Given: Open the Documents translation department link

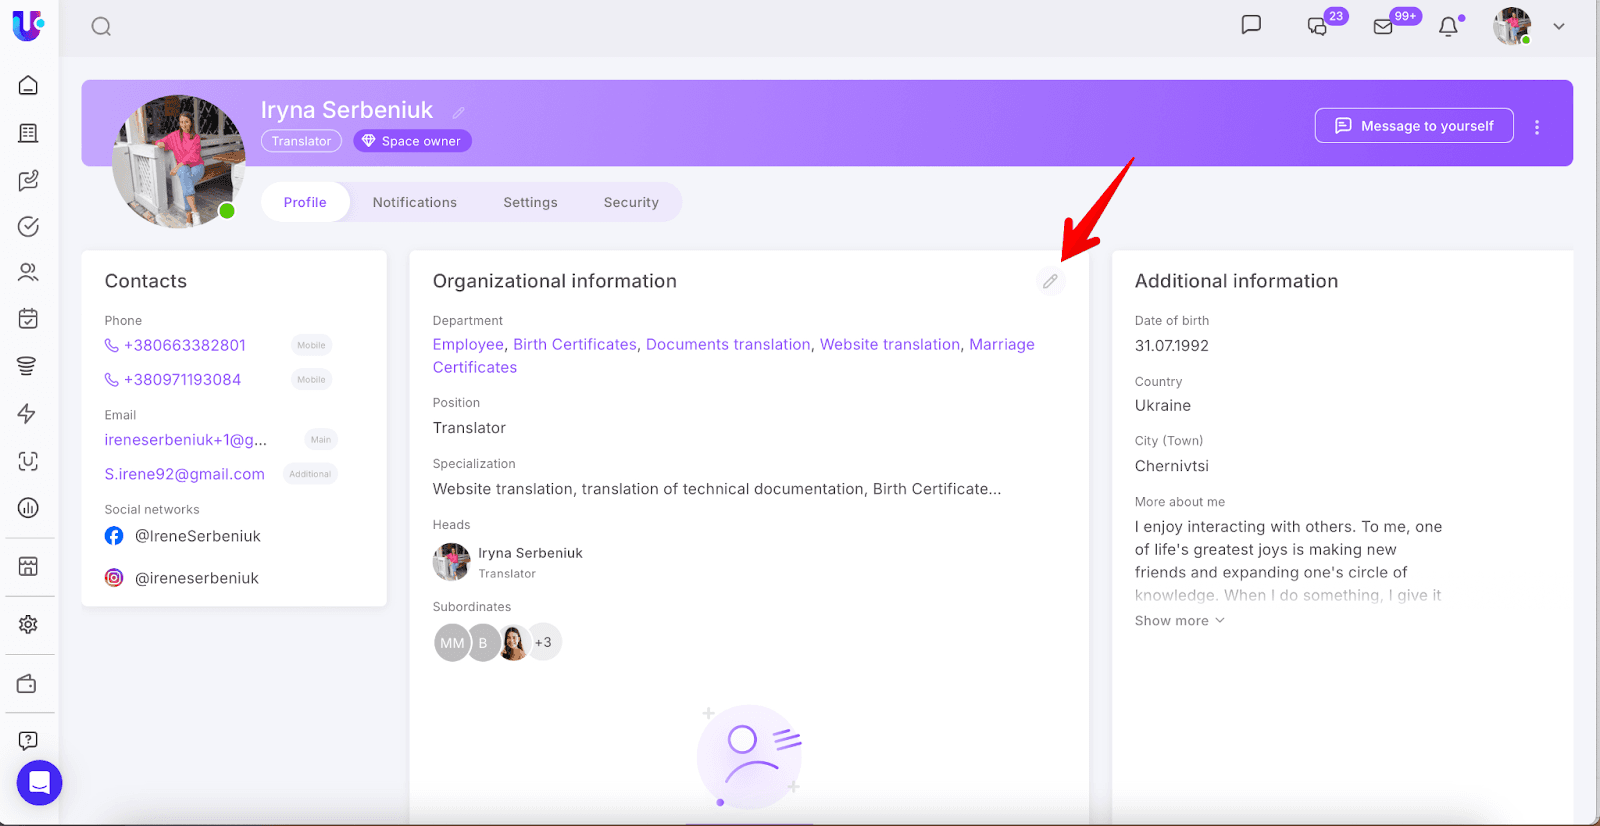Looking at the screenshot, I should pyautogui.click(x=728, y=344).
